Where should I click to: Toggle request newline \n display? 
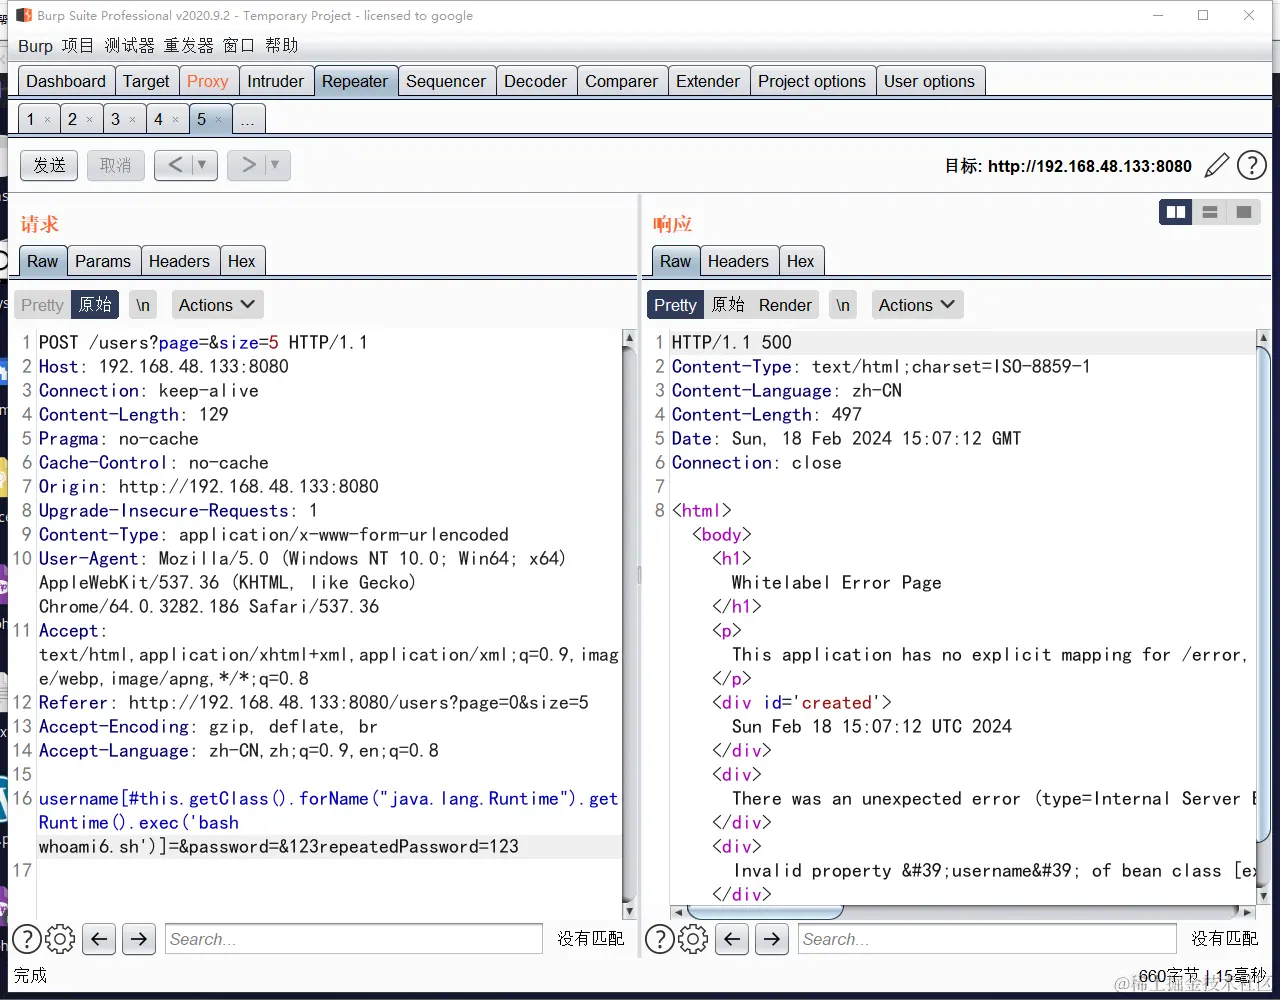click(x=143, y=305)
